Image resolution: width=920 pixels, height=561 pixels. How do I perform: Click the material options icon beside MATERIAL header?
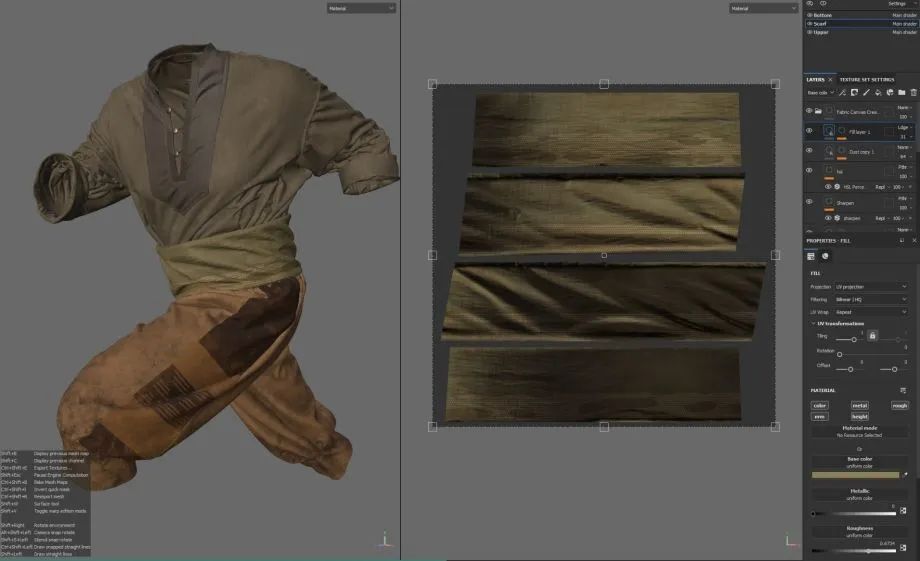point(903,390)
